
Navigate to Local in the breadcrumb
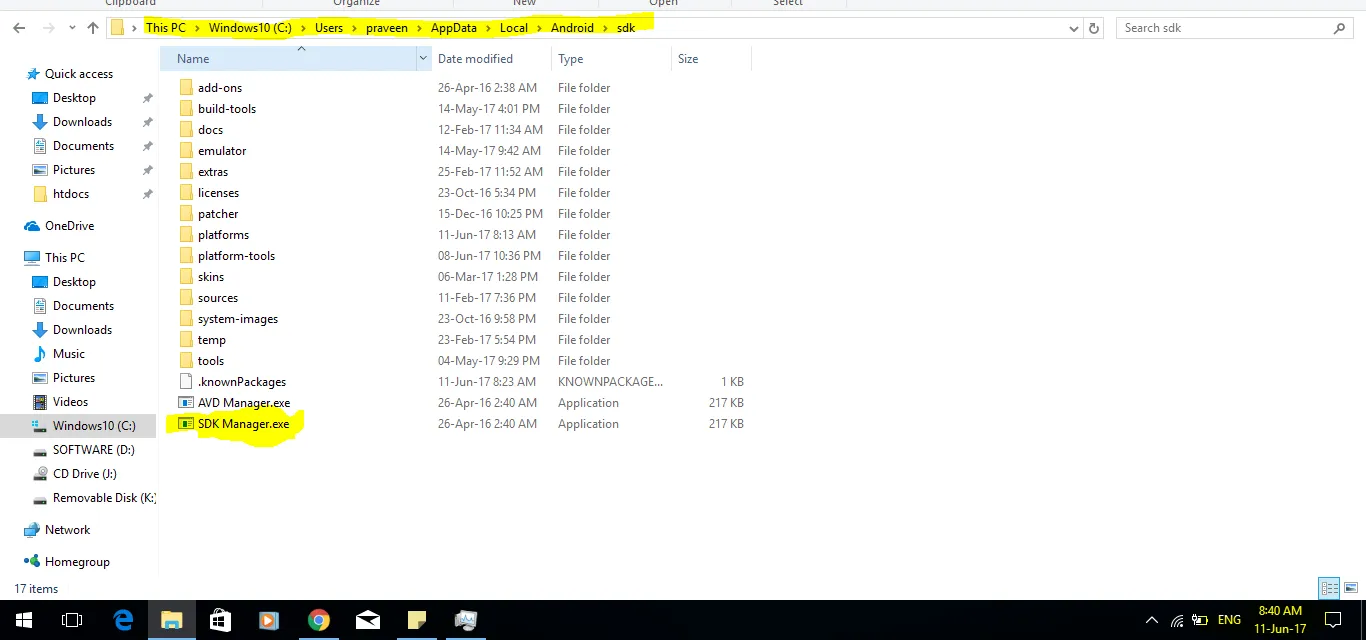[513, 28]
